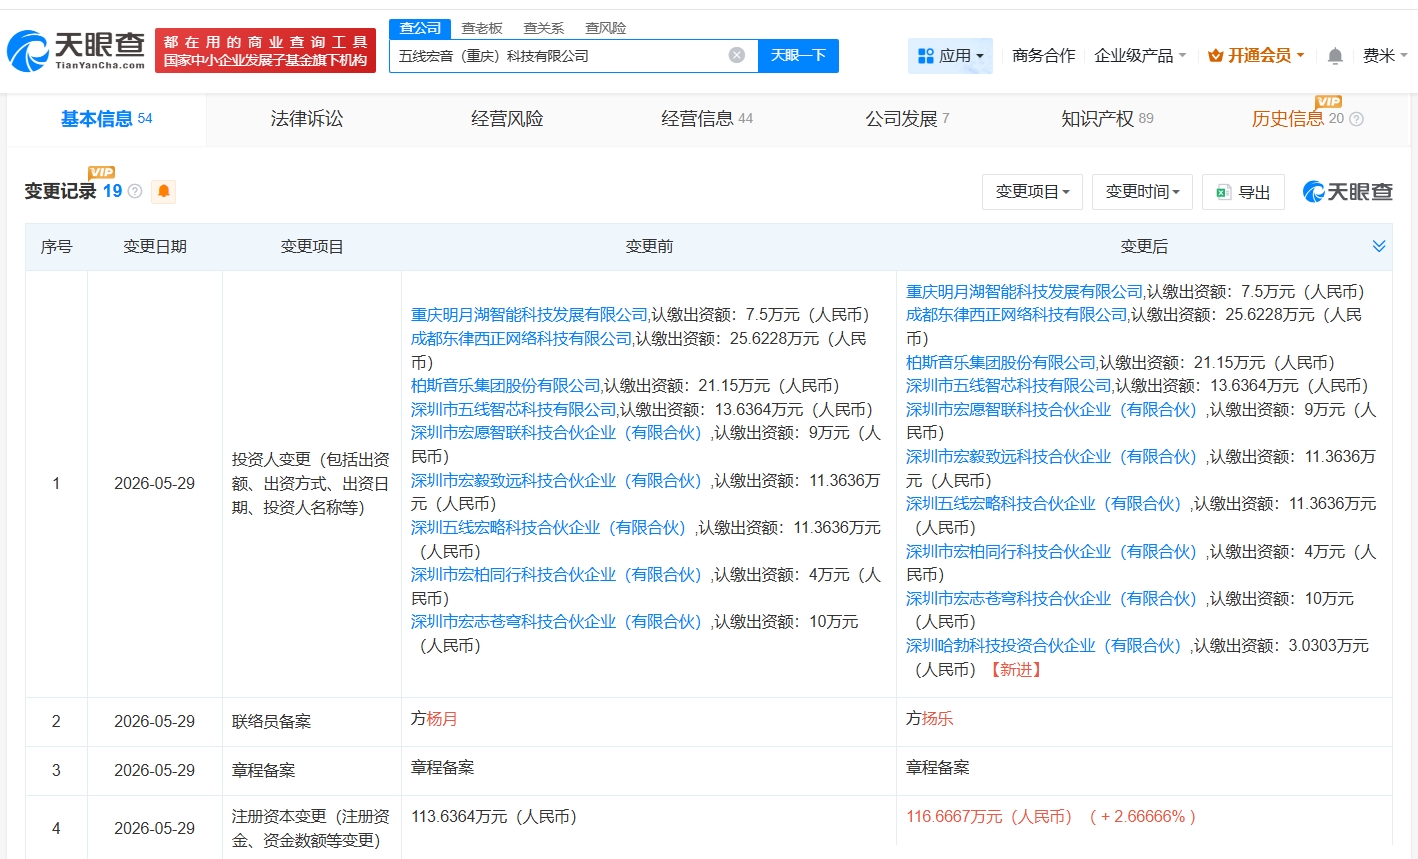Image resolution: width=1418 pixels, height=859 pixels.
Task: Open the newly added 深圳哈勃科技投资合伙企业 link
Action: (1045, 646)
